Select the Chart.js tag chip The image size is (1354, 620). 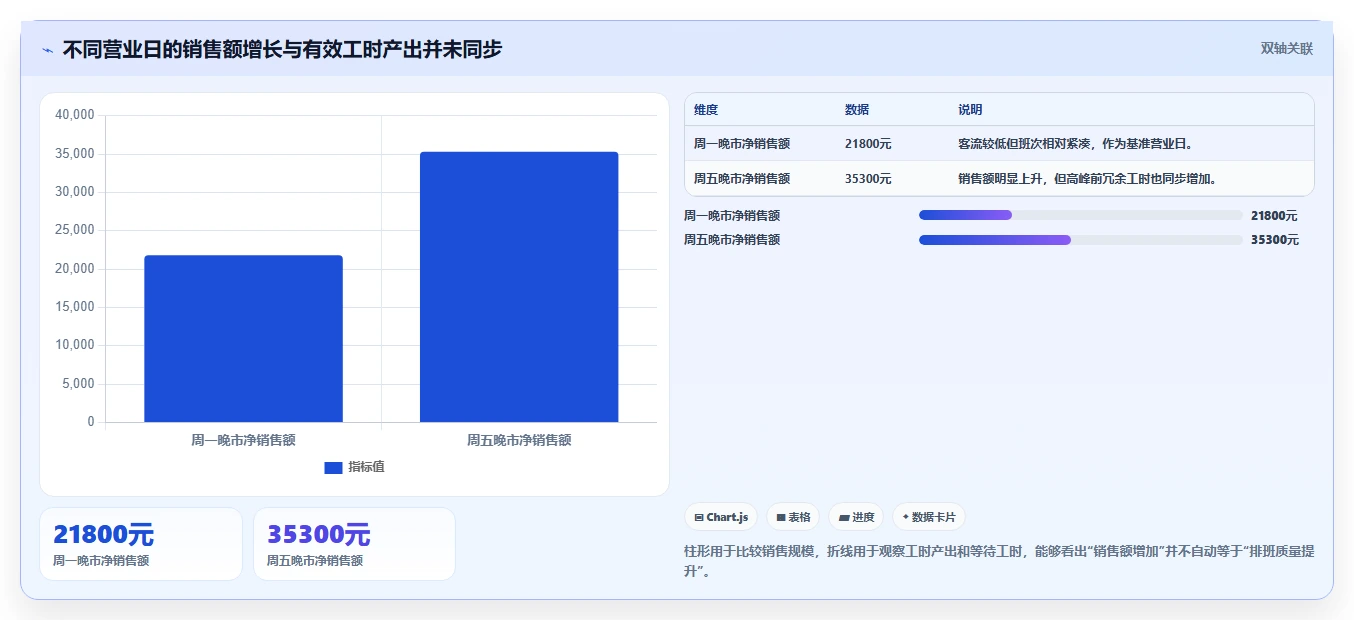[721, 517]
